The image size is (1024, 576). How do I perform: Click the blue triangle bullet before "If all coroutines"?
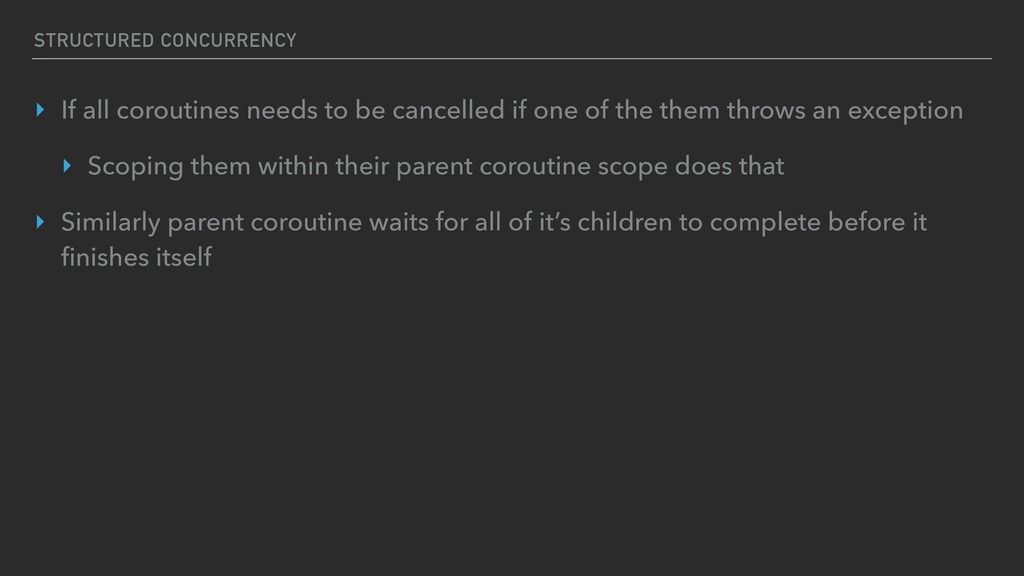point(40,110)
